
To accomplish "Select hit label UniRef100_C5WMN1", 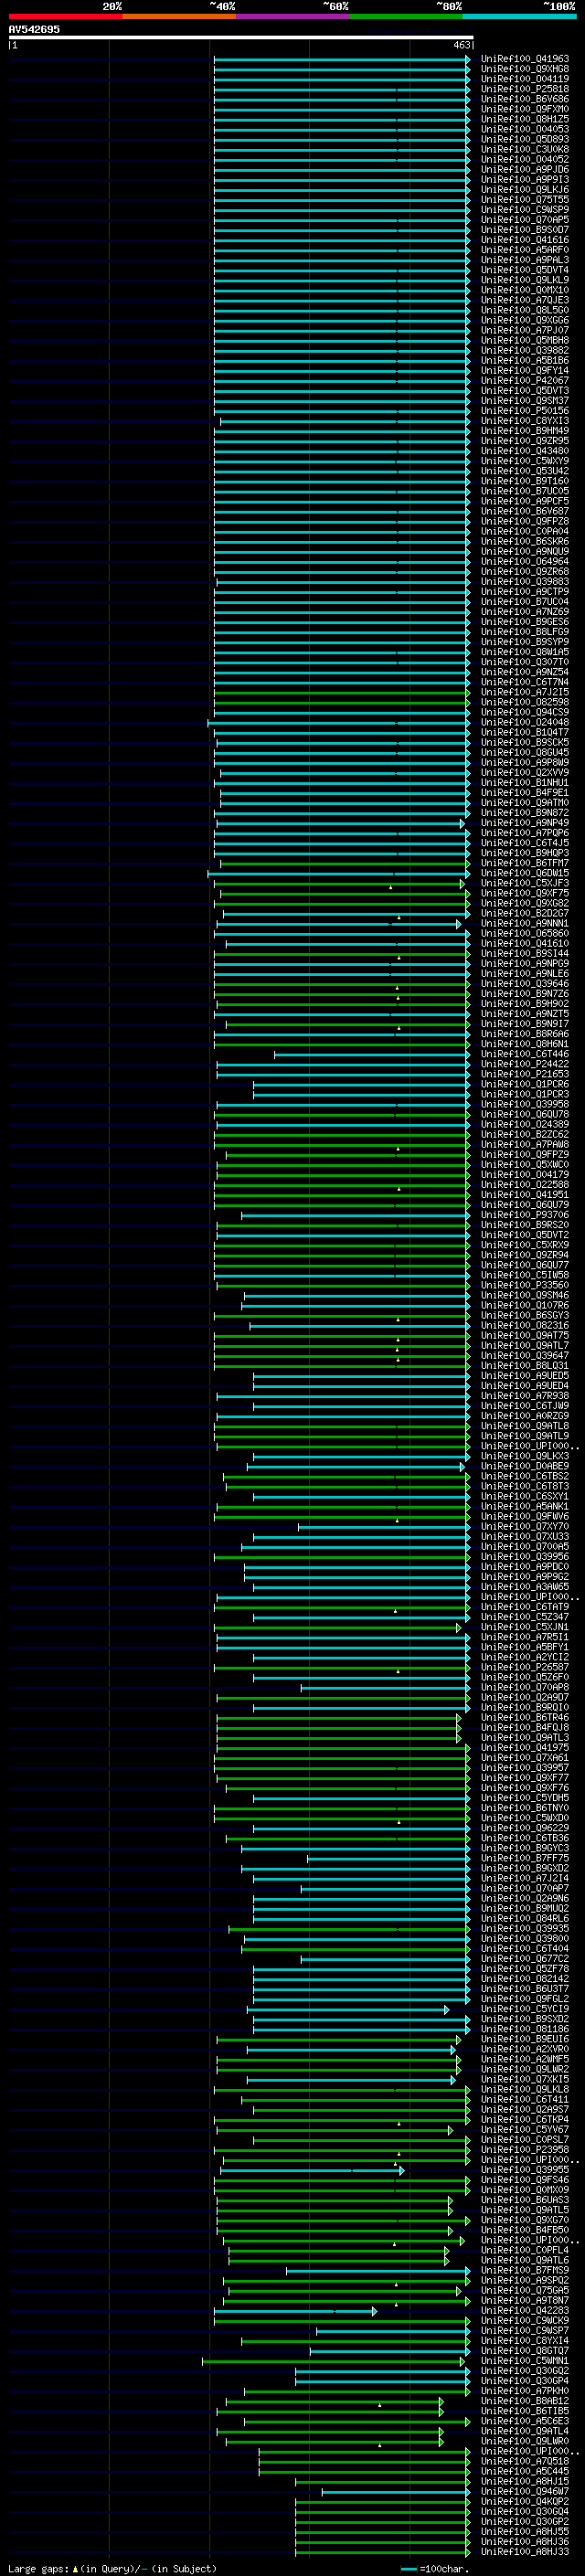I will tap(524, 2361).
